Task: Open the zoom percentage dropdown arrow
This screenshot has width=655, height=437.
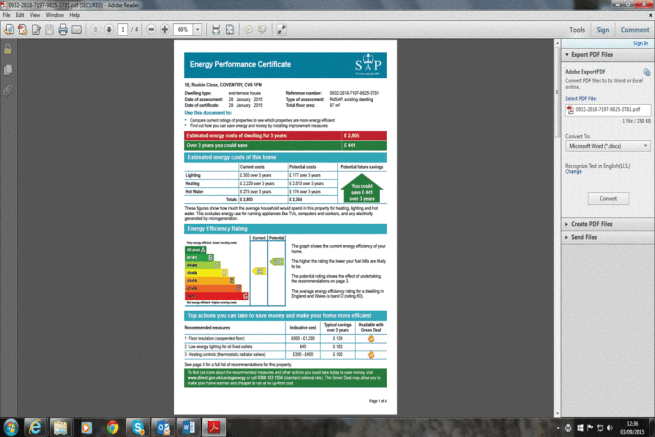Action: pyautogui.click(x=198, y=30)
